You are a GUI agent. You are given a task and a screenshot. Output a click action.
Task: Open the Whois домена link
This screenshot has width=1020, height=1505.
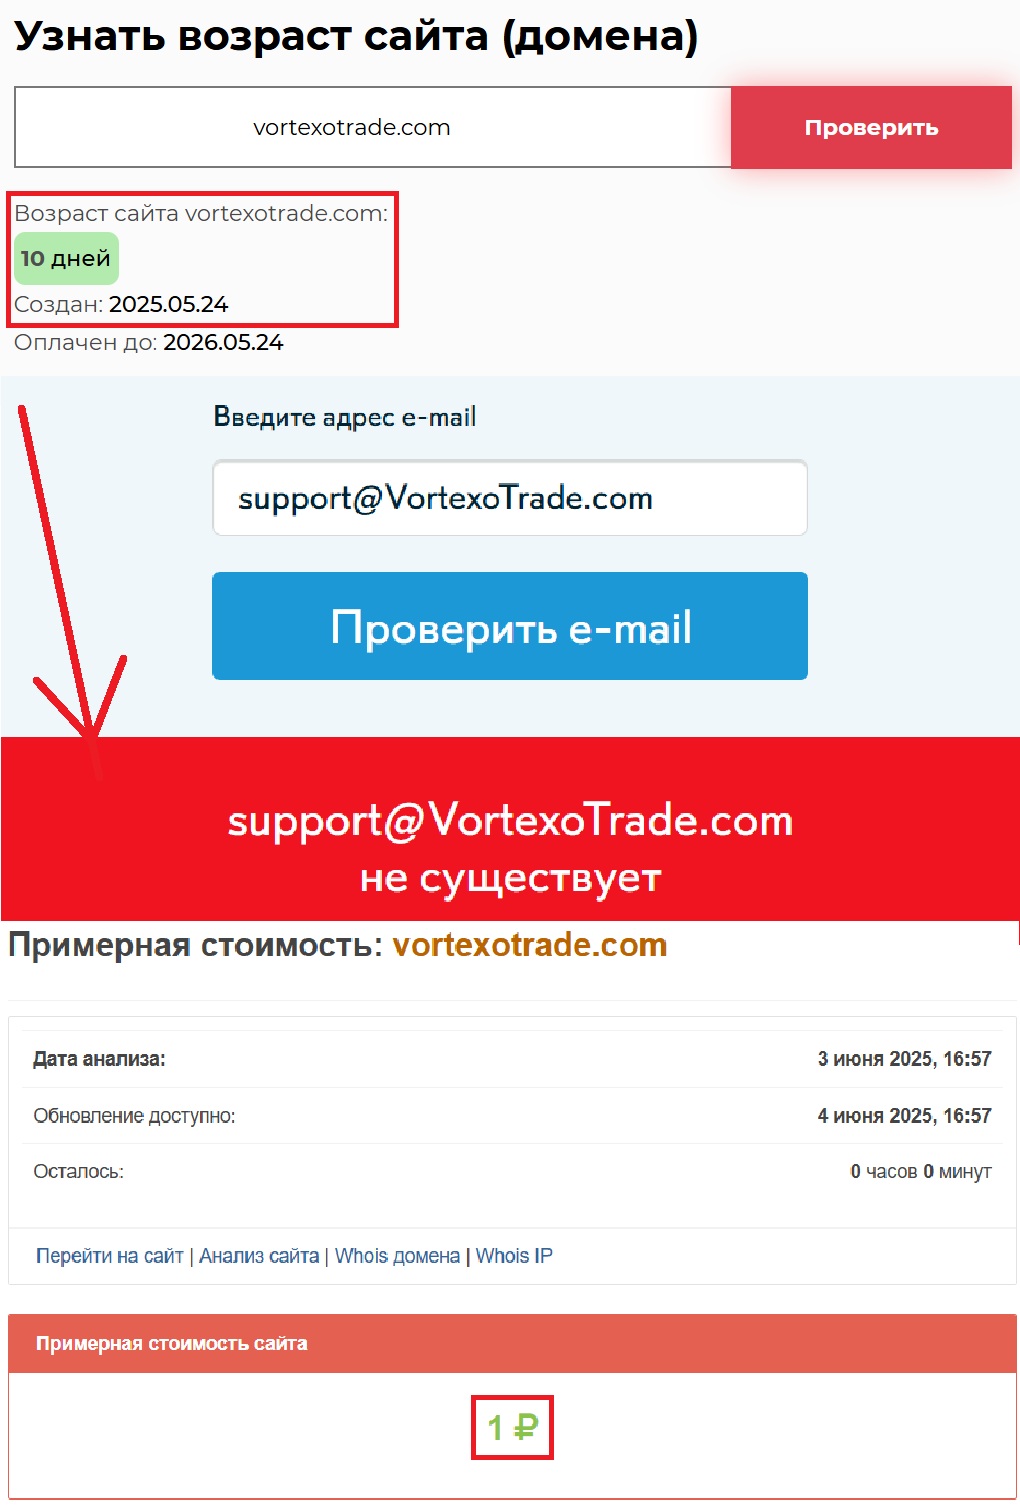[397, 1256]
